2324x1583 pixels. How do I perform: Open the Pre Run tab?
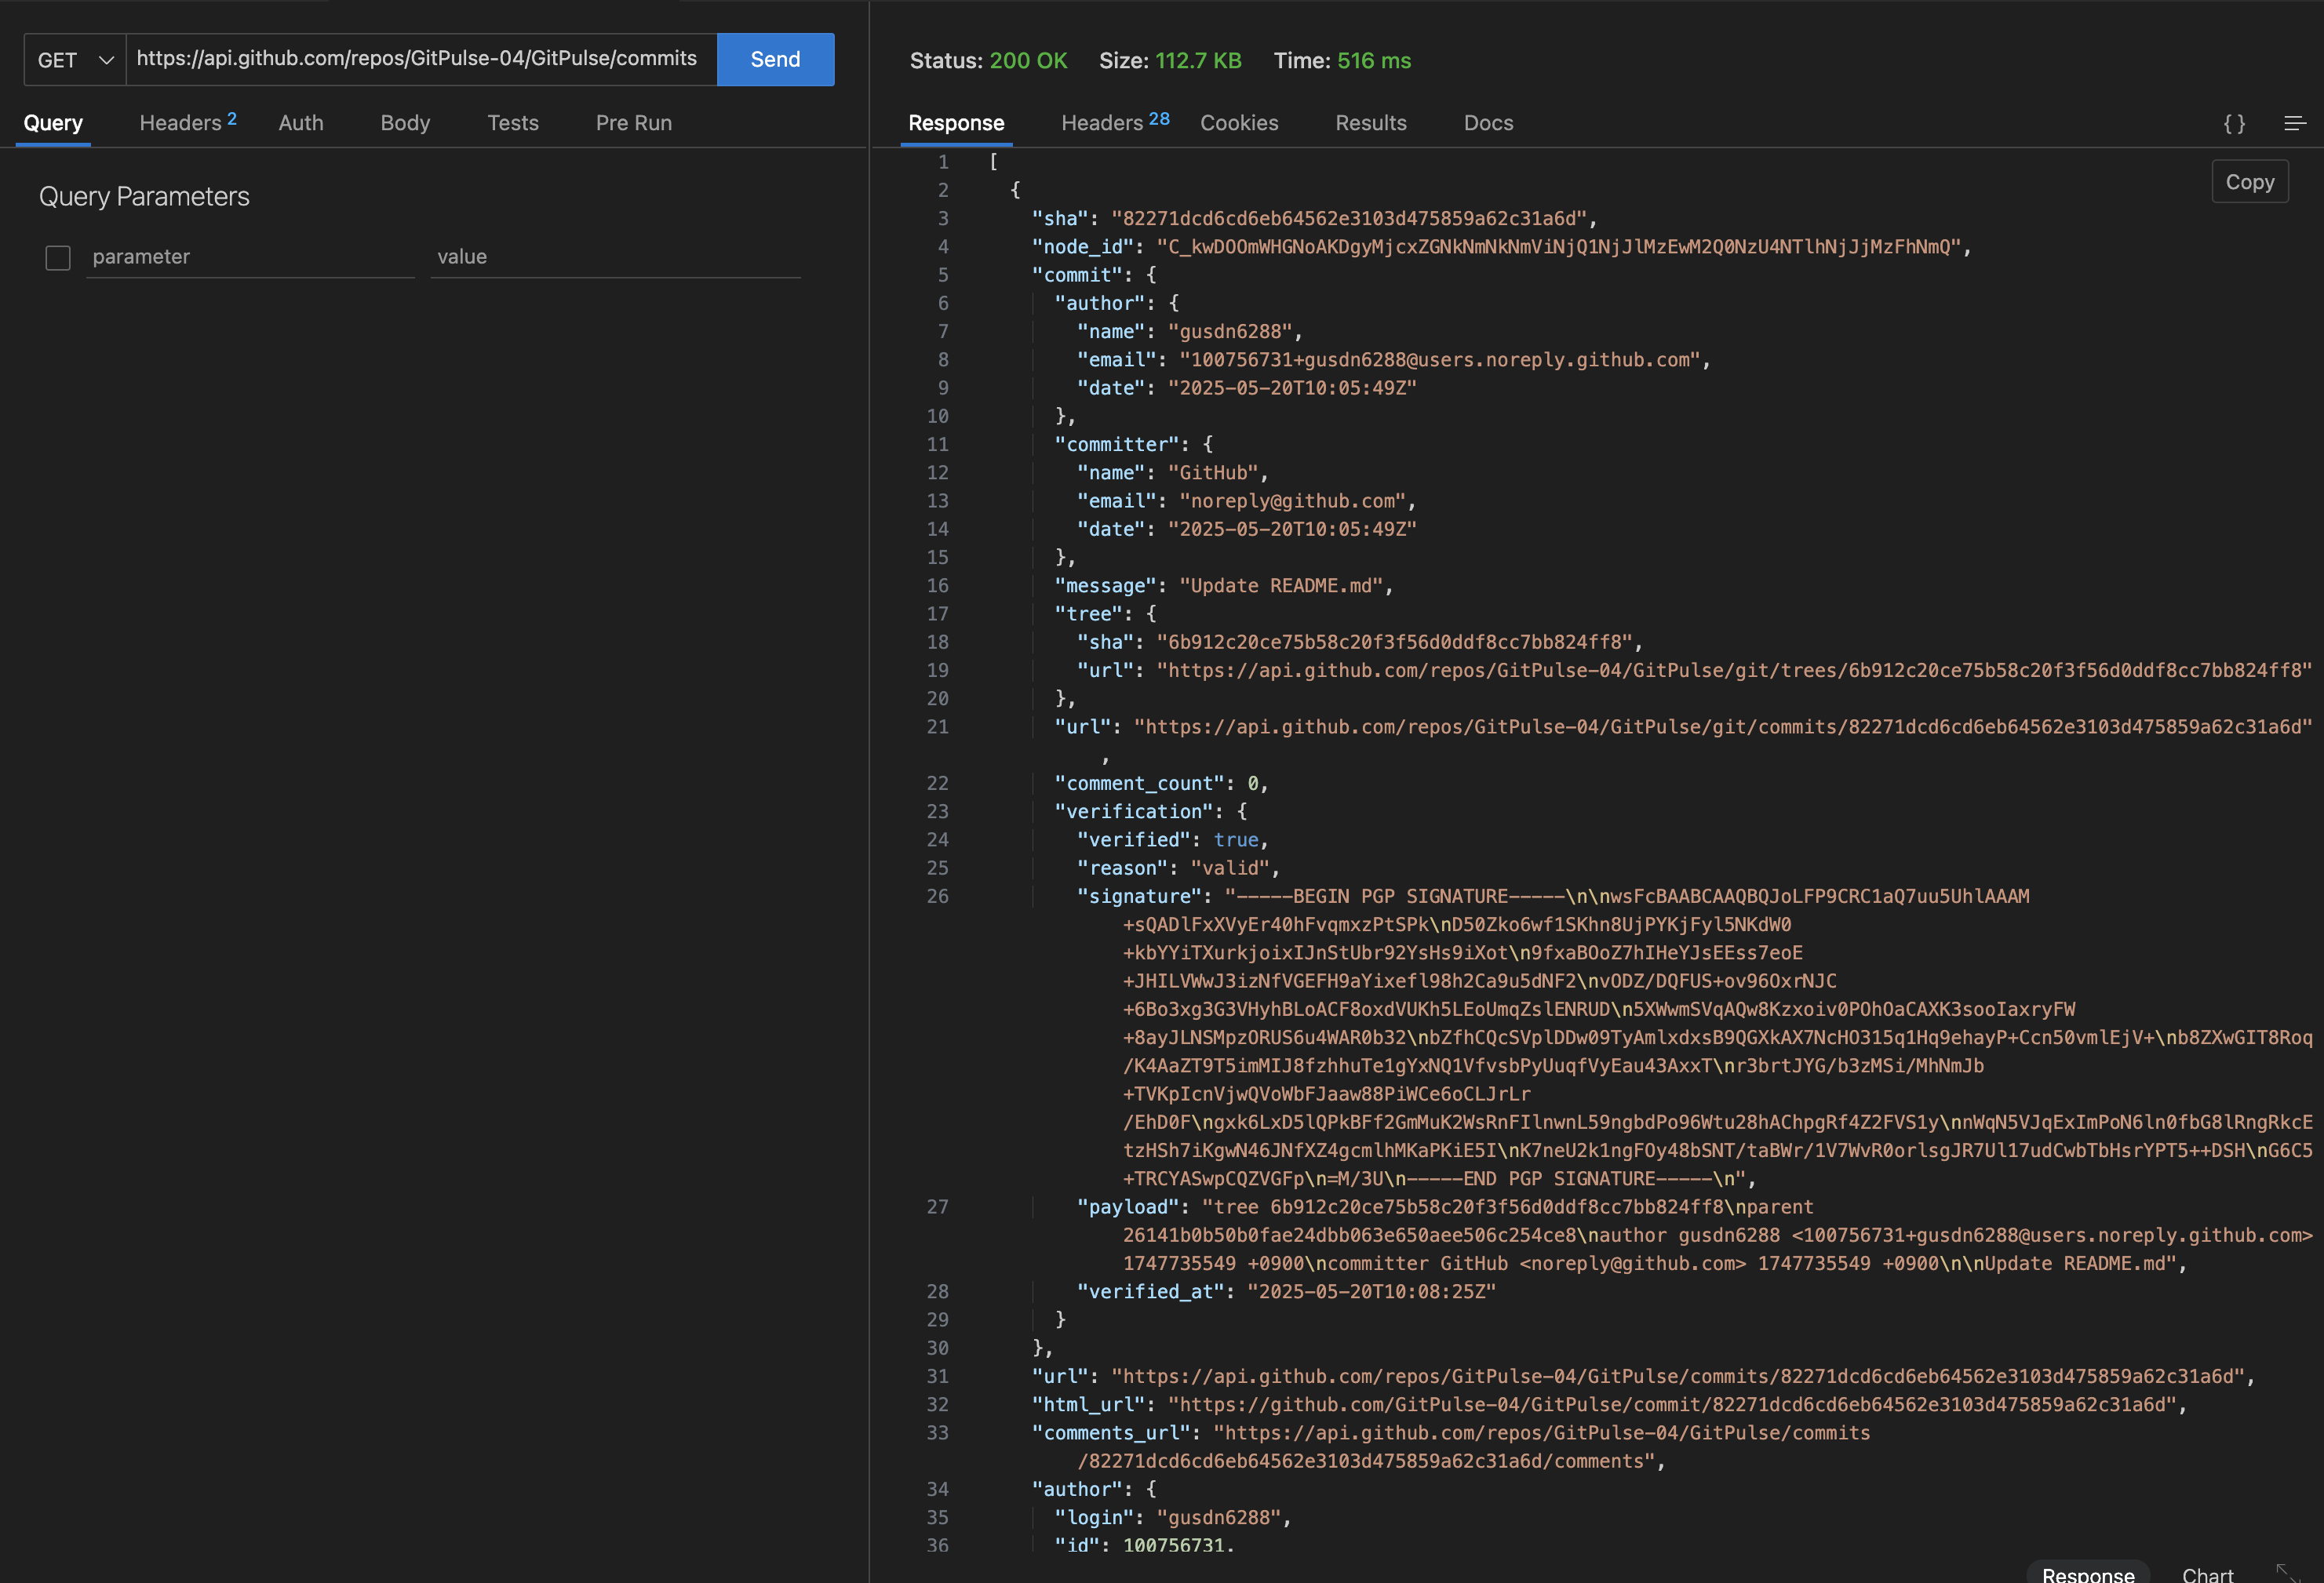[634, 123]
